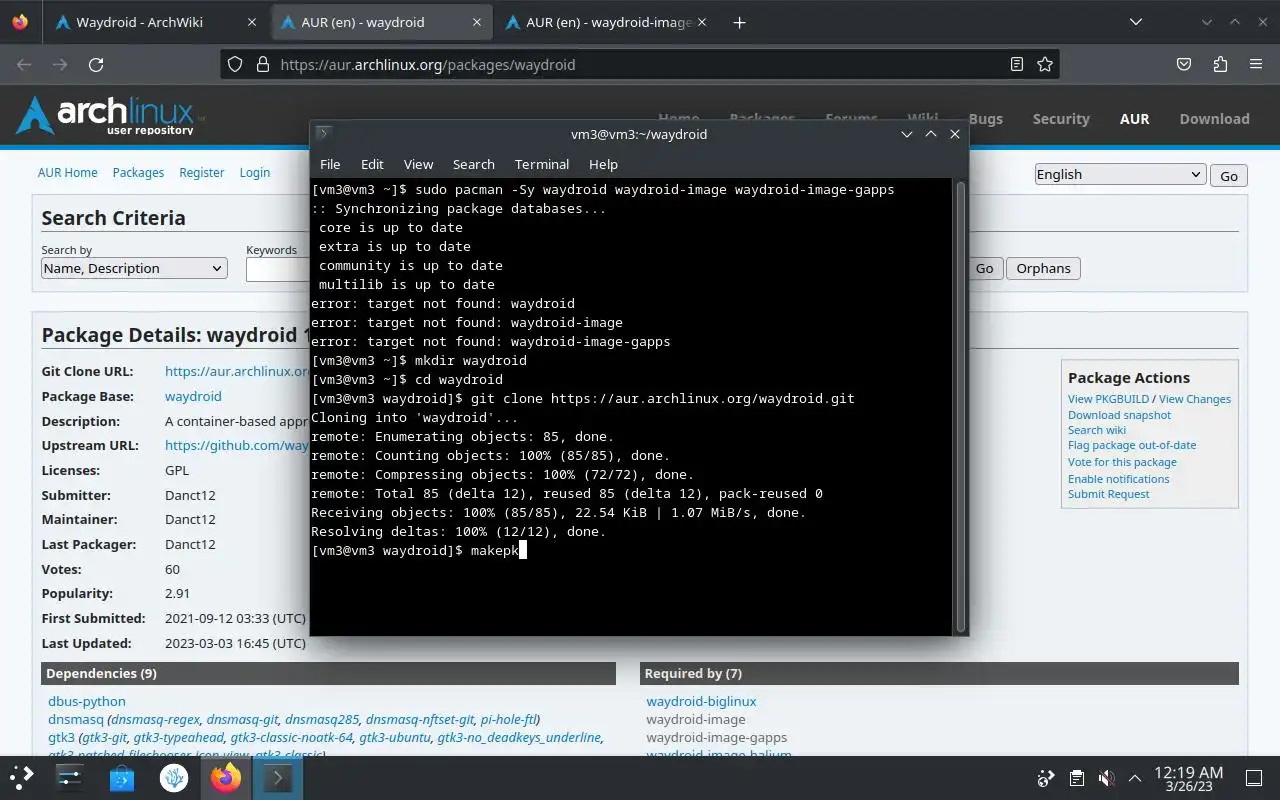
Task: Click the language Go button
Action: coord(1229,176)
